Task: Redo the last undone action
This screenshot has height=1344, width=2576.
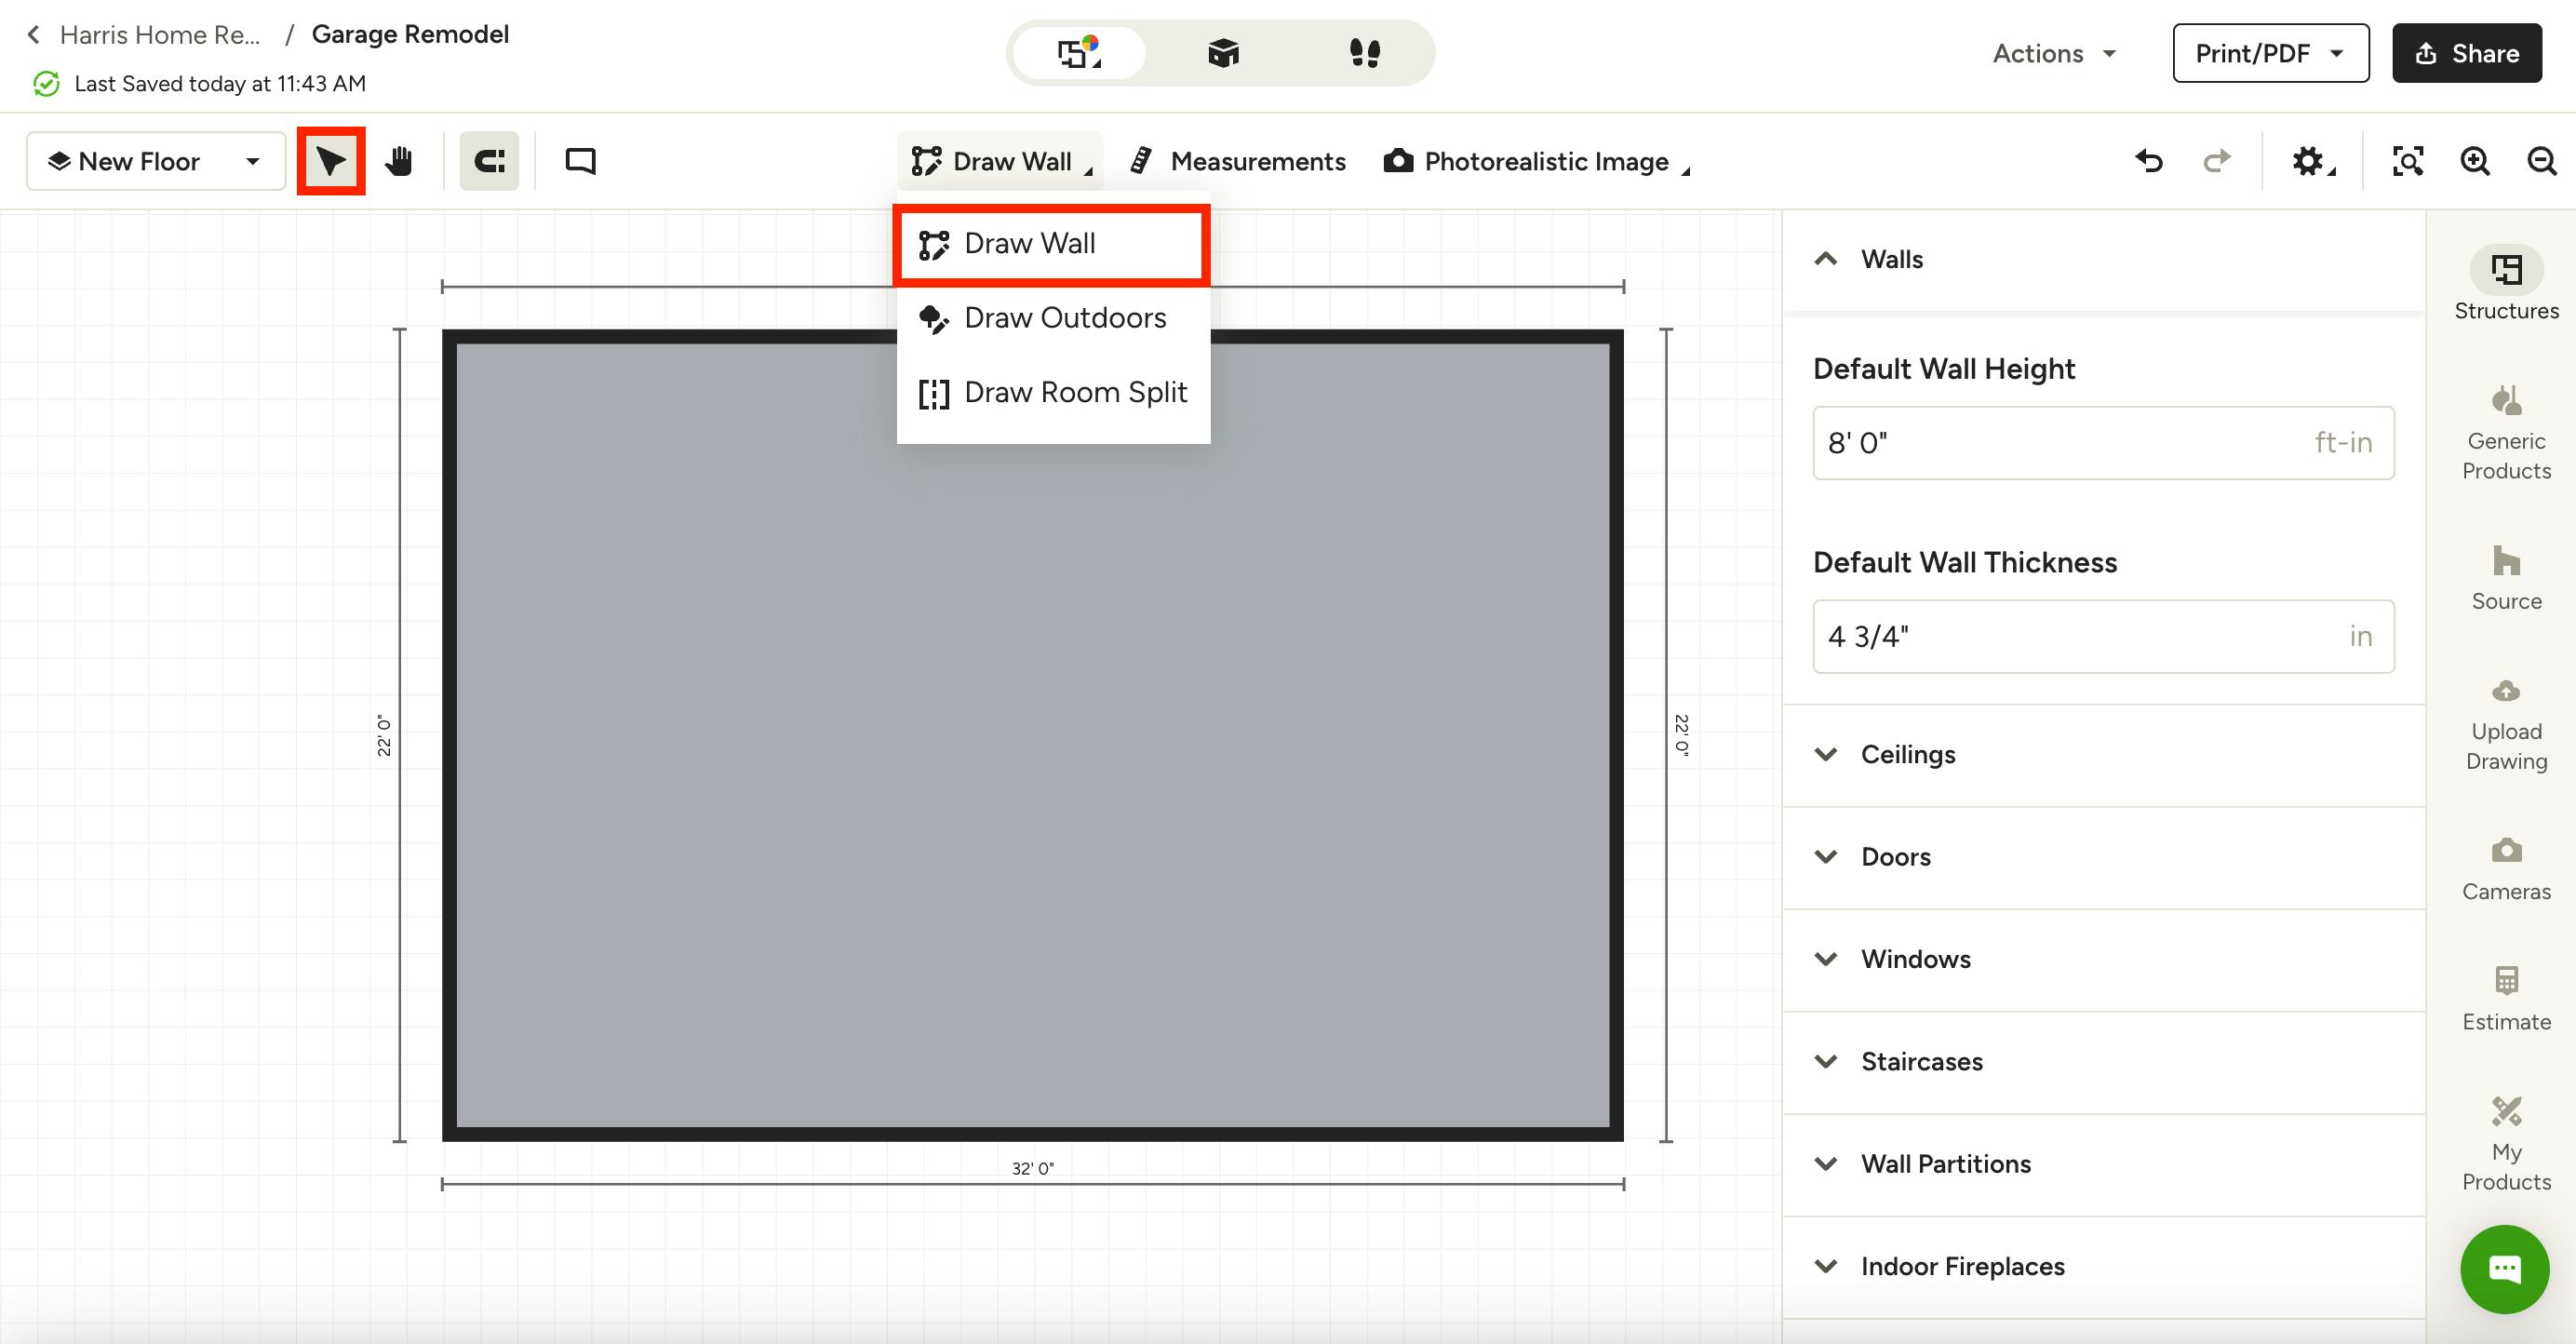Action: point(2217,161)
